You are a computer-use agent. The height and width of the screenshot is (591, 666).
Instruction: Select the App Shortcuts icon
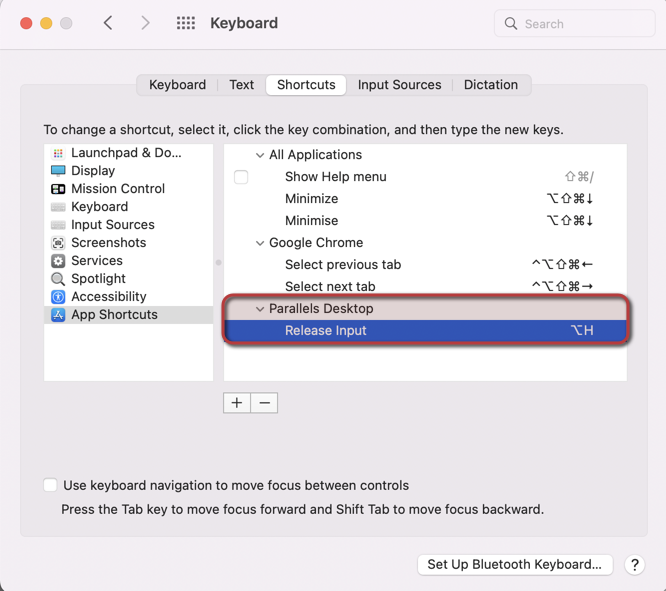click(58, 315)
